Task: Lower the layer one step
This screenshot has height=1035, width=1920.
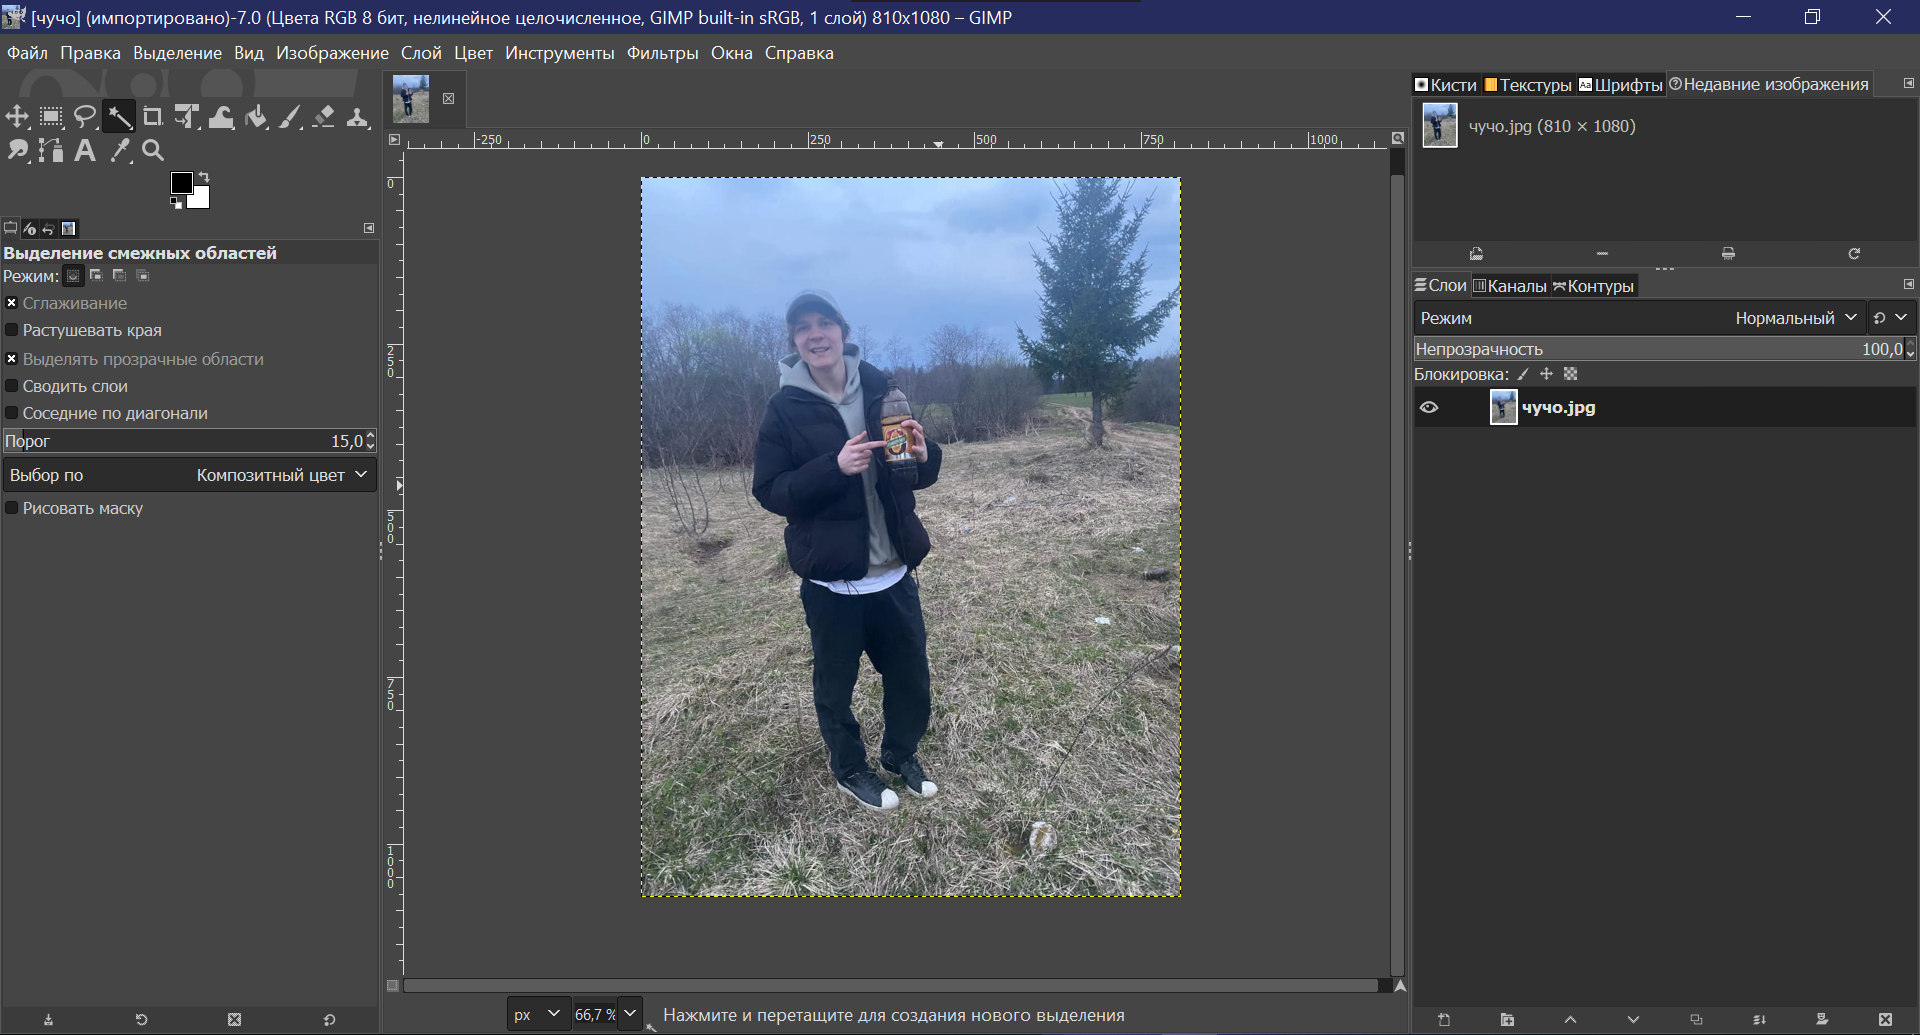Action: pos(1633,1020)
